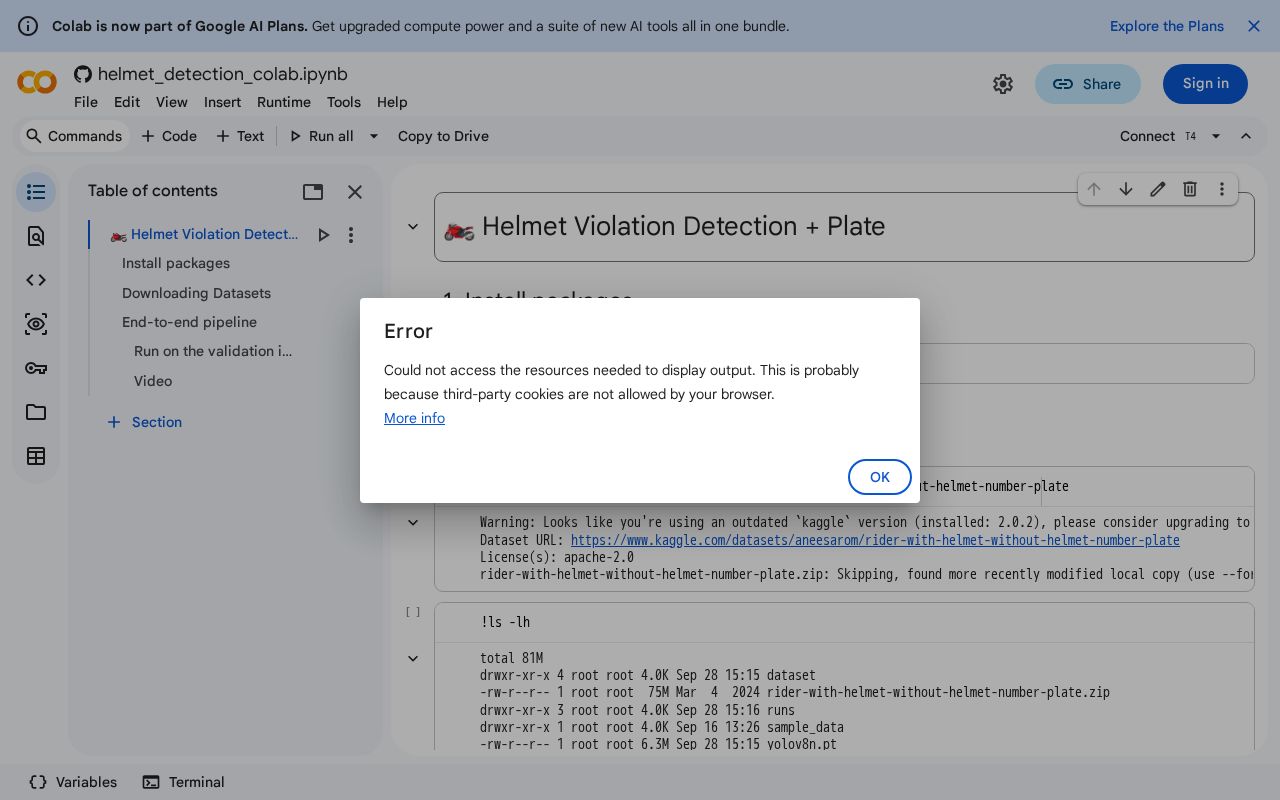Image resolution: width=1280 pixels, height=800 pixels.
Task: Run the Helmet Violation Detect section
Action: (x=323, y=235)
